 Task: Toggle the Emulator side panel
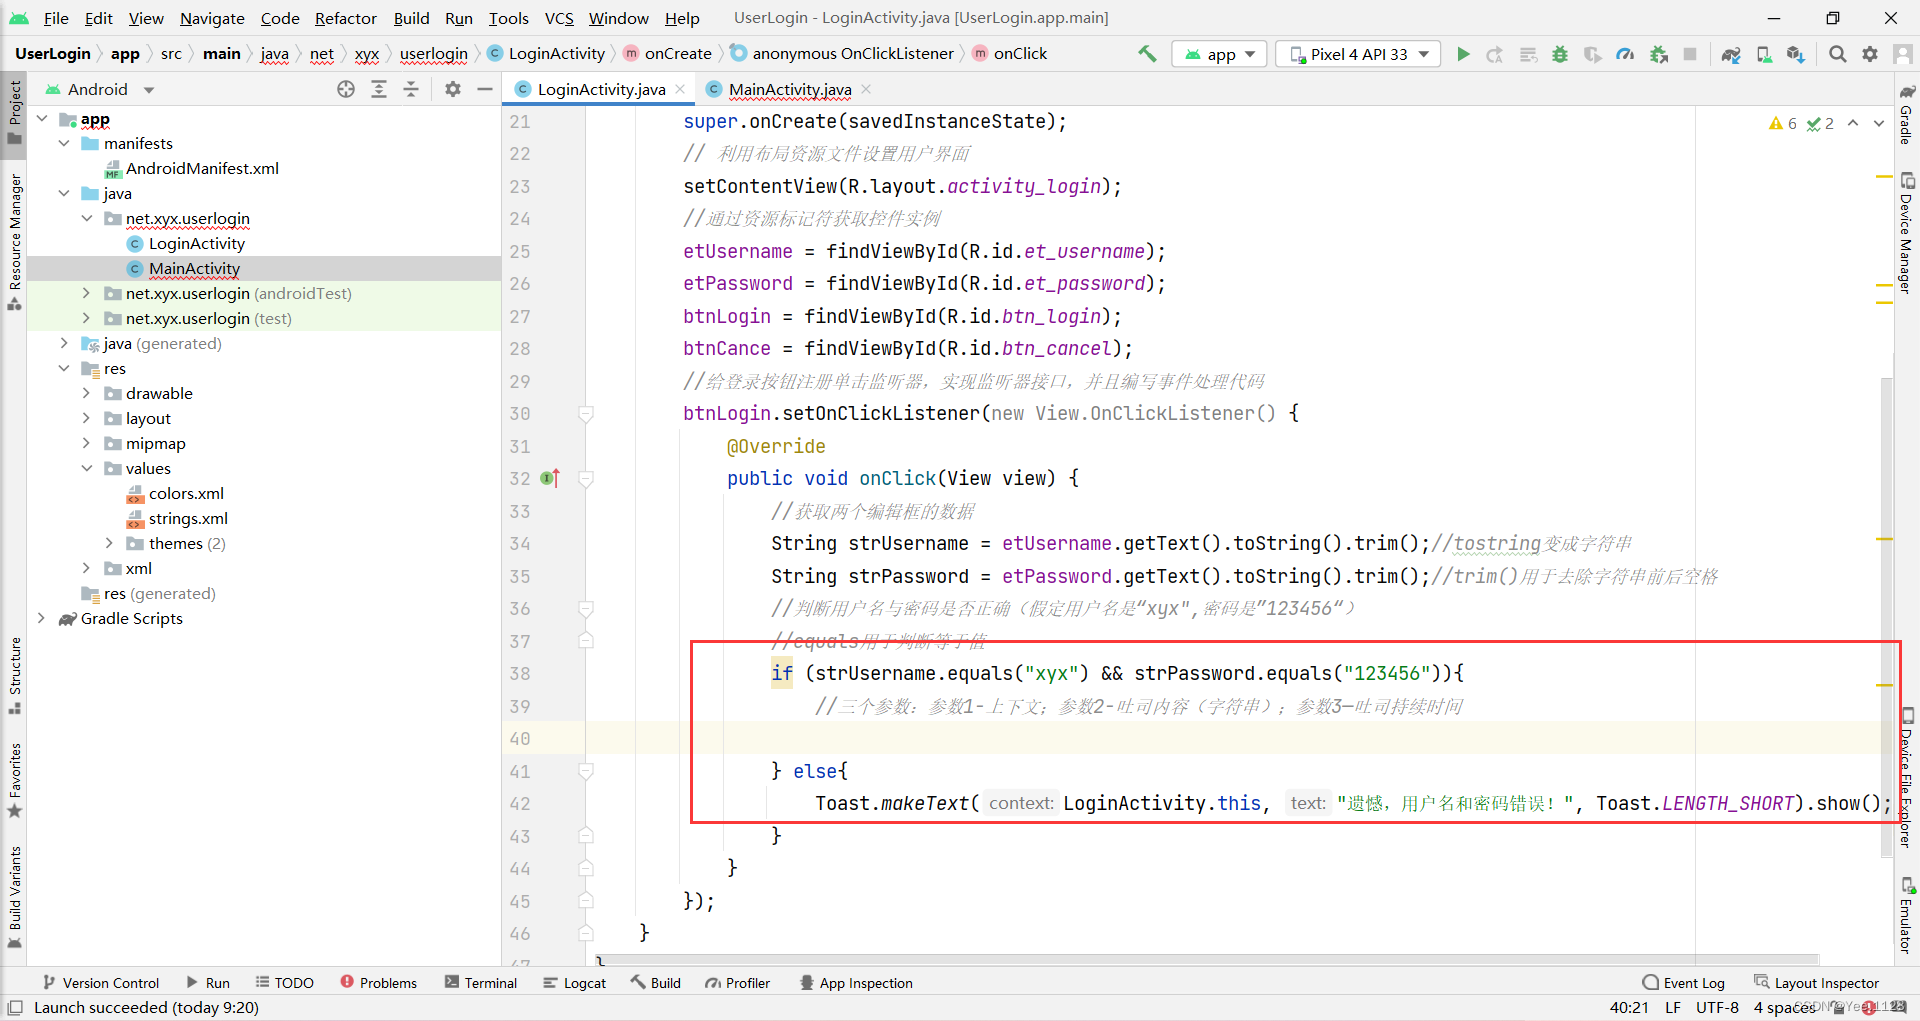click(1907, 915)
